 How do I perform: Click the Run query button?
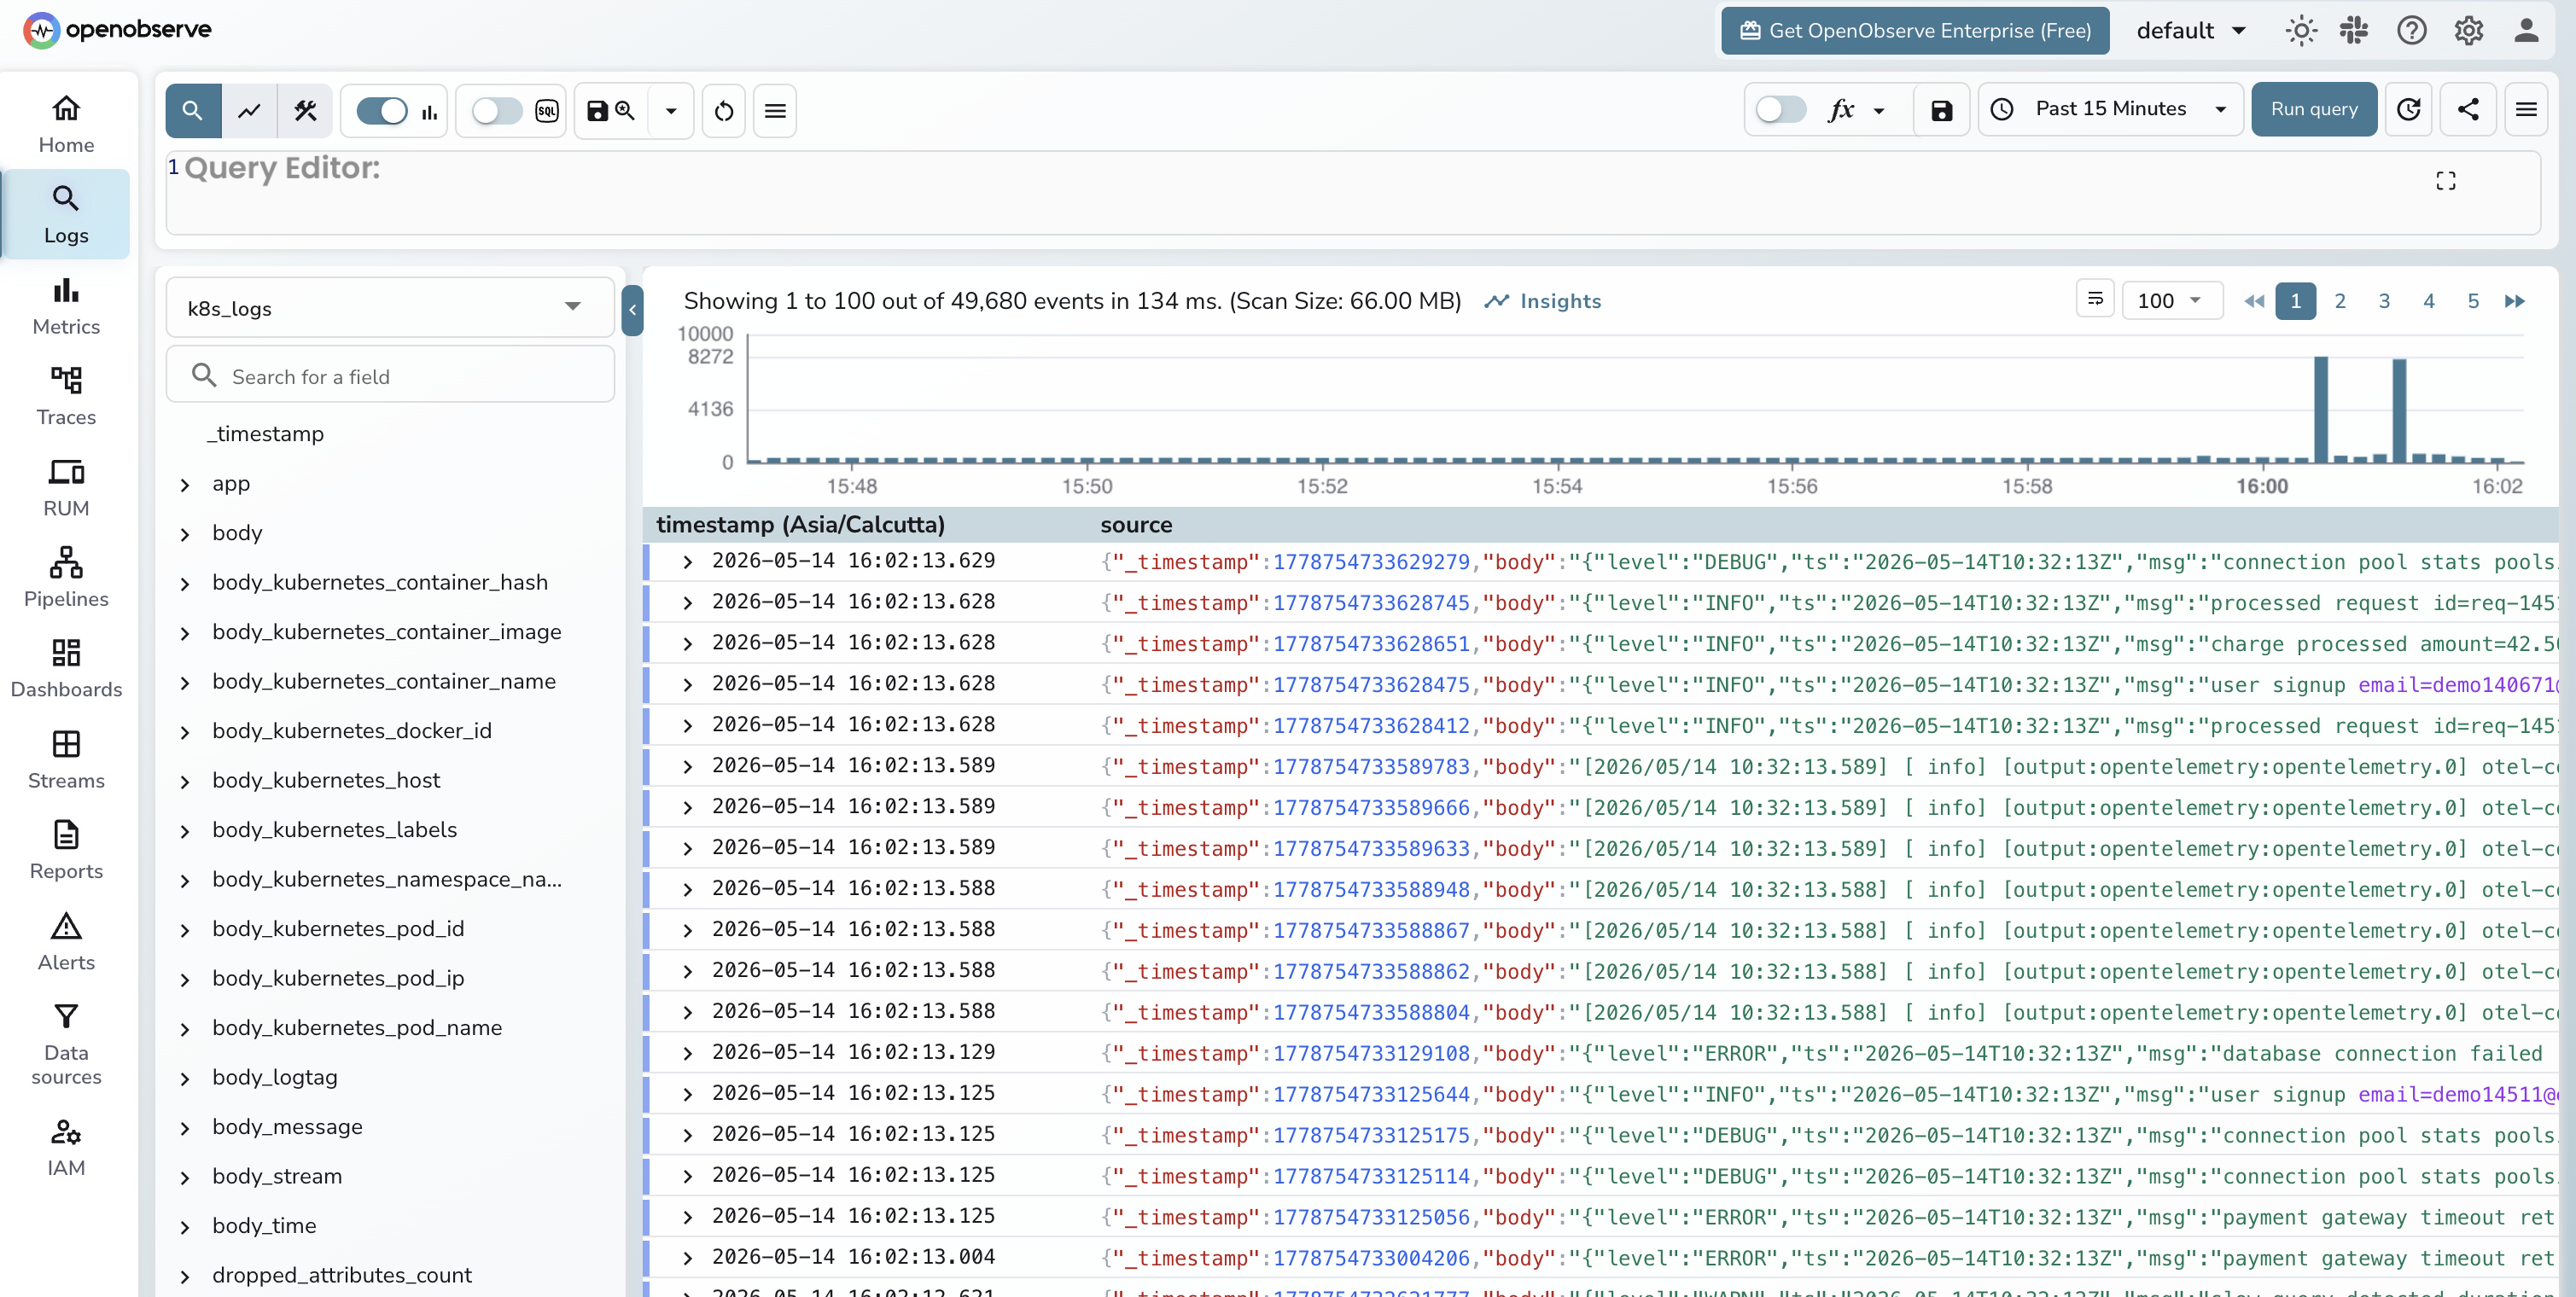(2314, 109)
